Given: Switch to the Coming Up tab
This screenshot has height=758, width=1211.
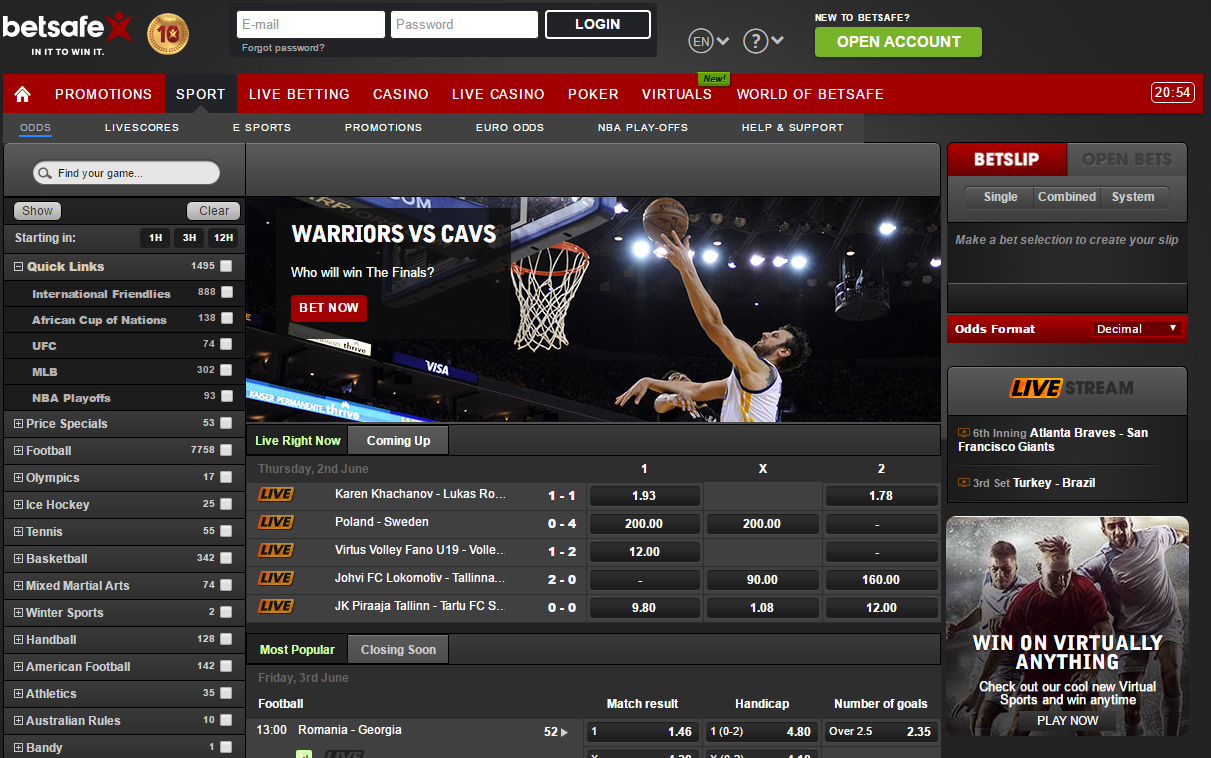Looking at the screenshot, I should pyautogui.click(x=398, y=441).
